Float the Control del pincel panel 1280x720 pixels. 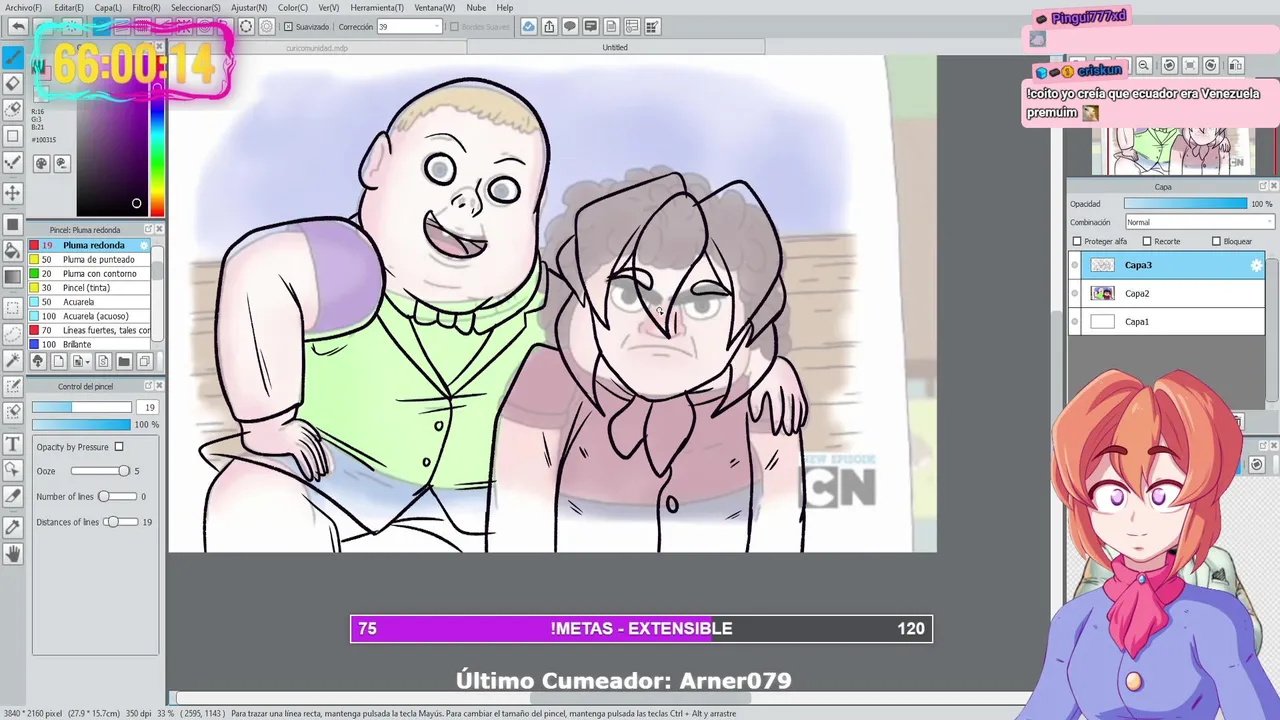[x=149, y=386]
